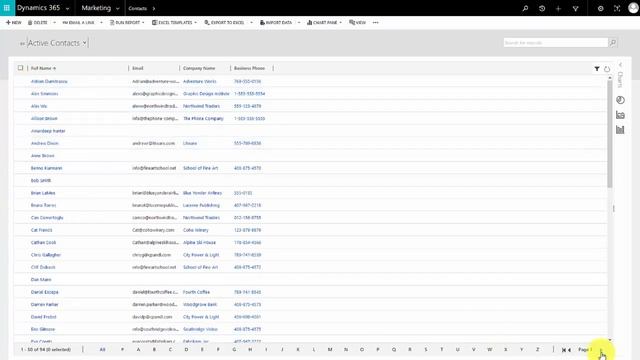Click the Delete command
The image size is (640, 360).
tap(38, 22)
